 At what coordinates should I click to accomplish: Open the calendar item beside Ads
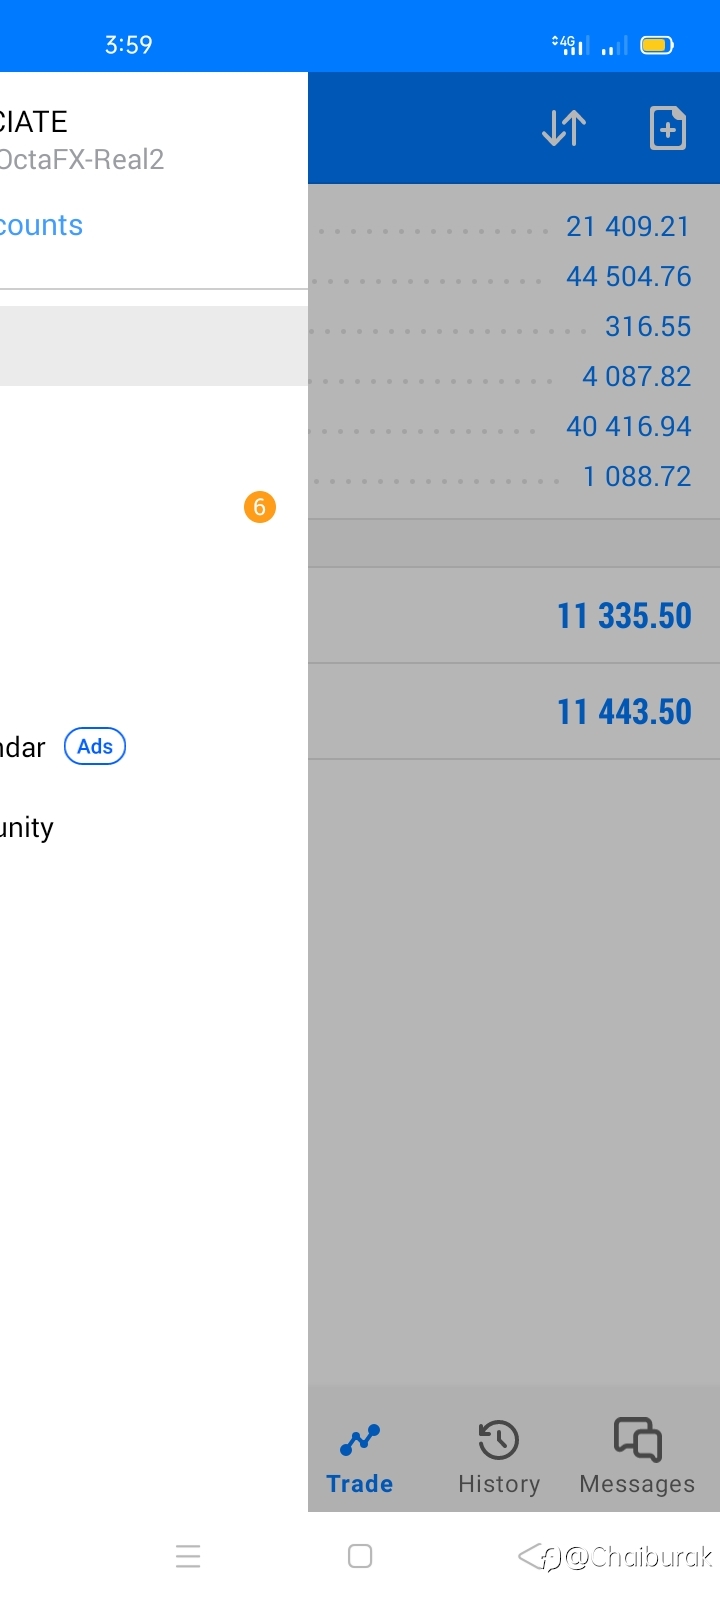pos(23,747)
